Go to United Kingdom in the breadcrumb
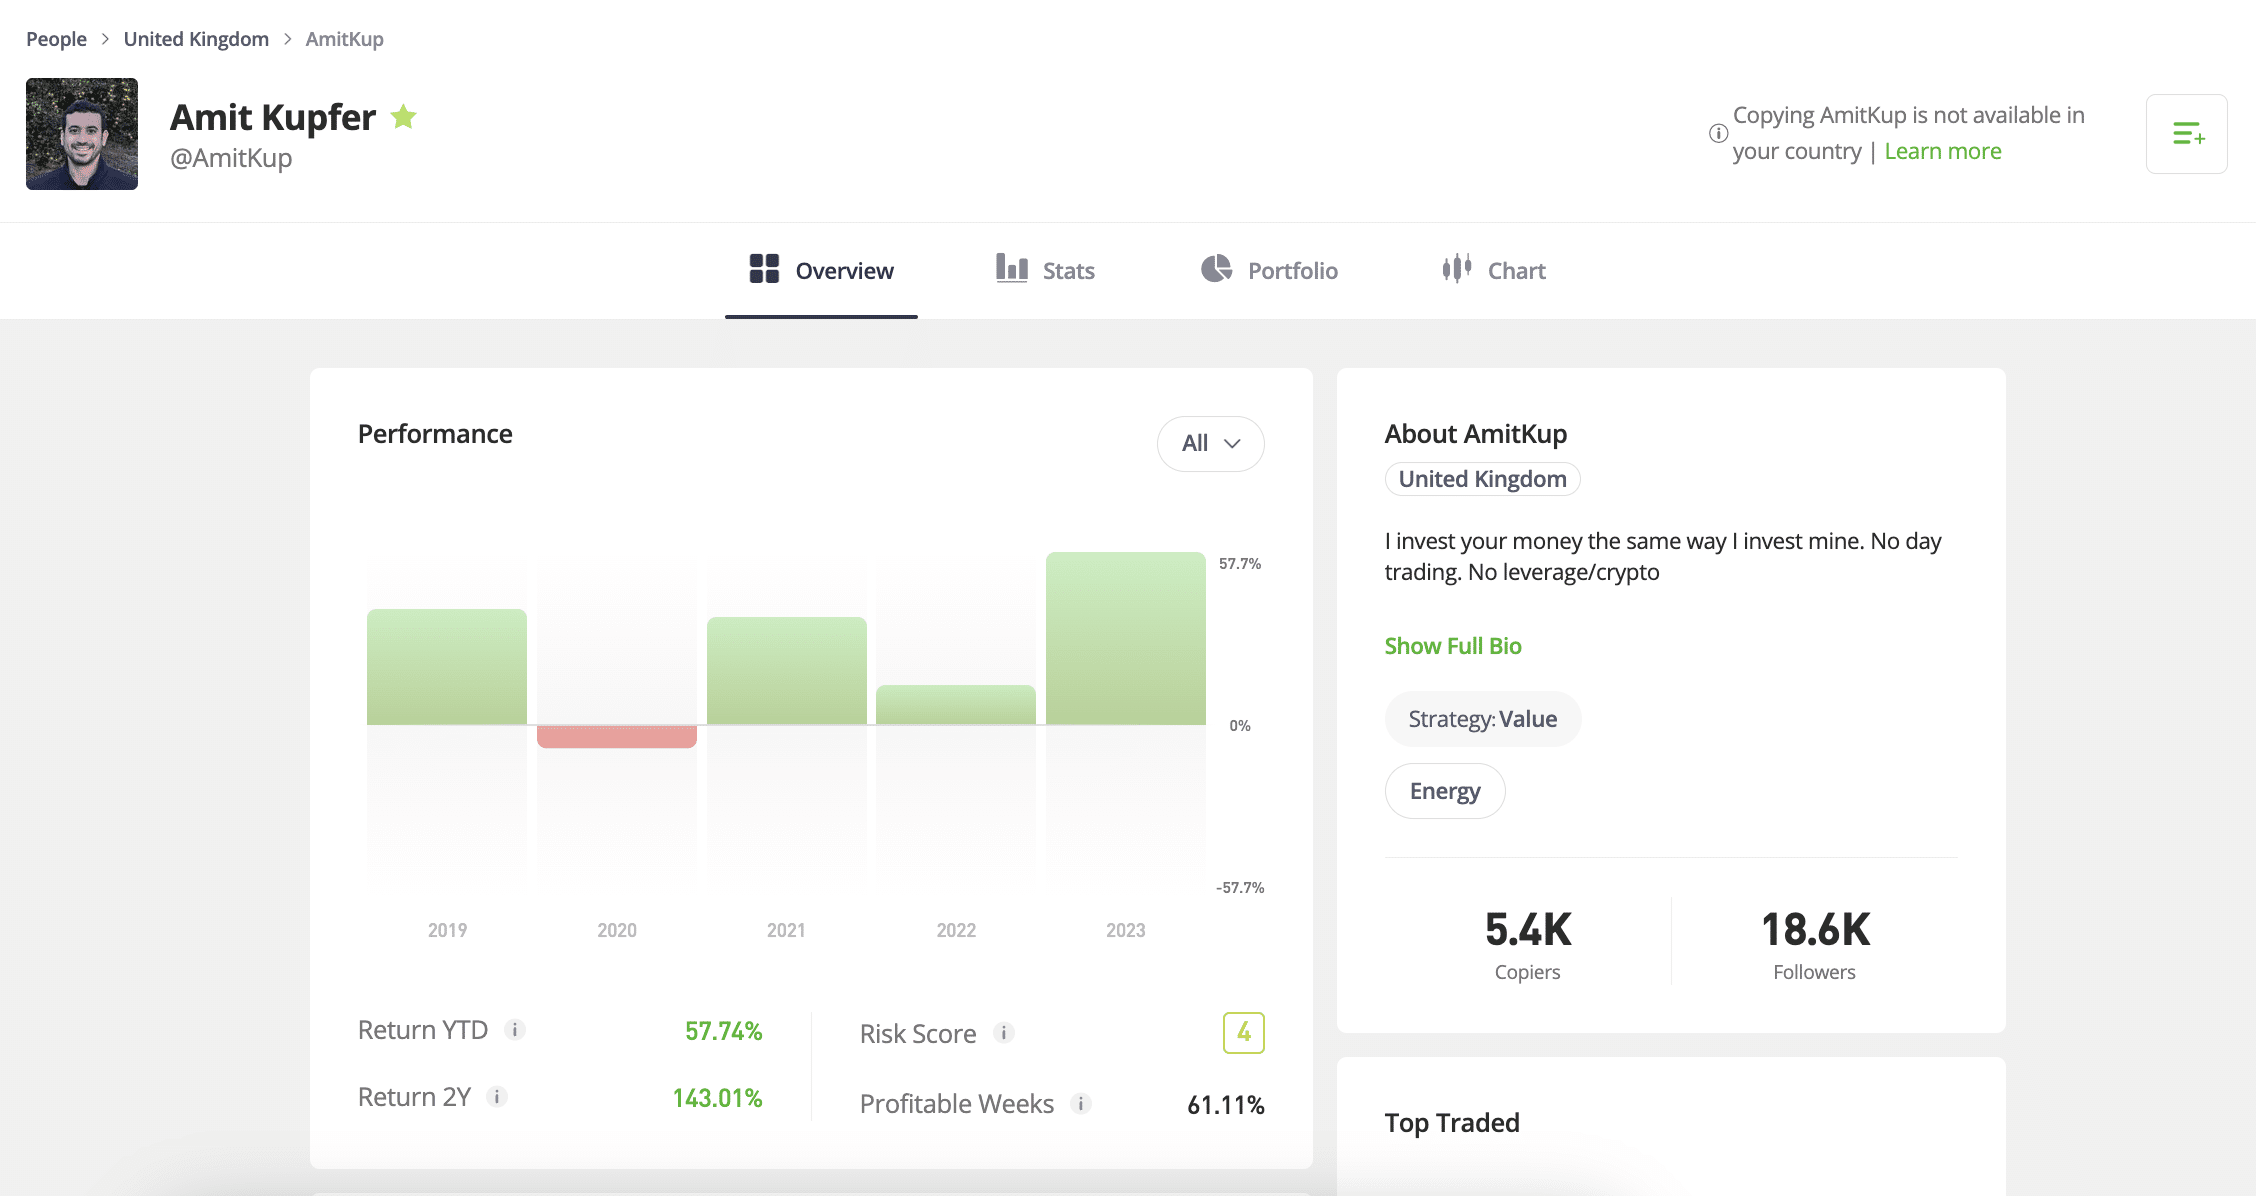2256x1196 pixels. tap(196, 39)
